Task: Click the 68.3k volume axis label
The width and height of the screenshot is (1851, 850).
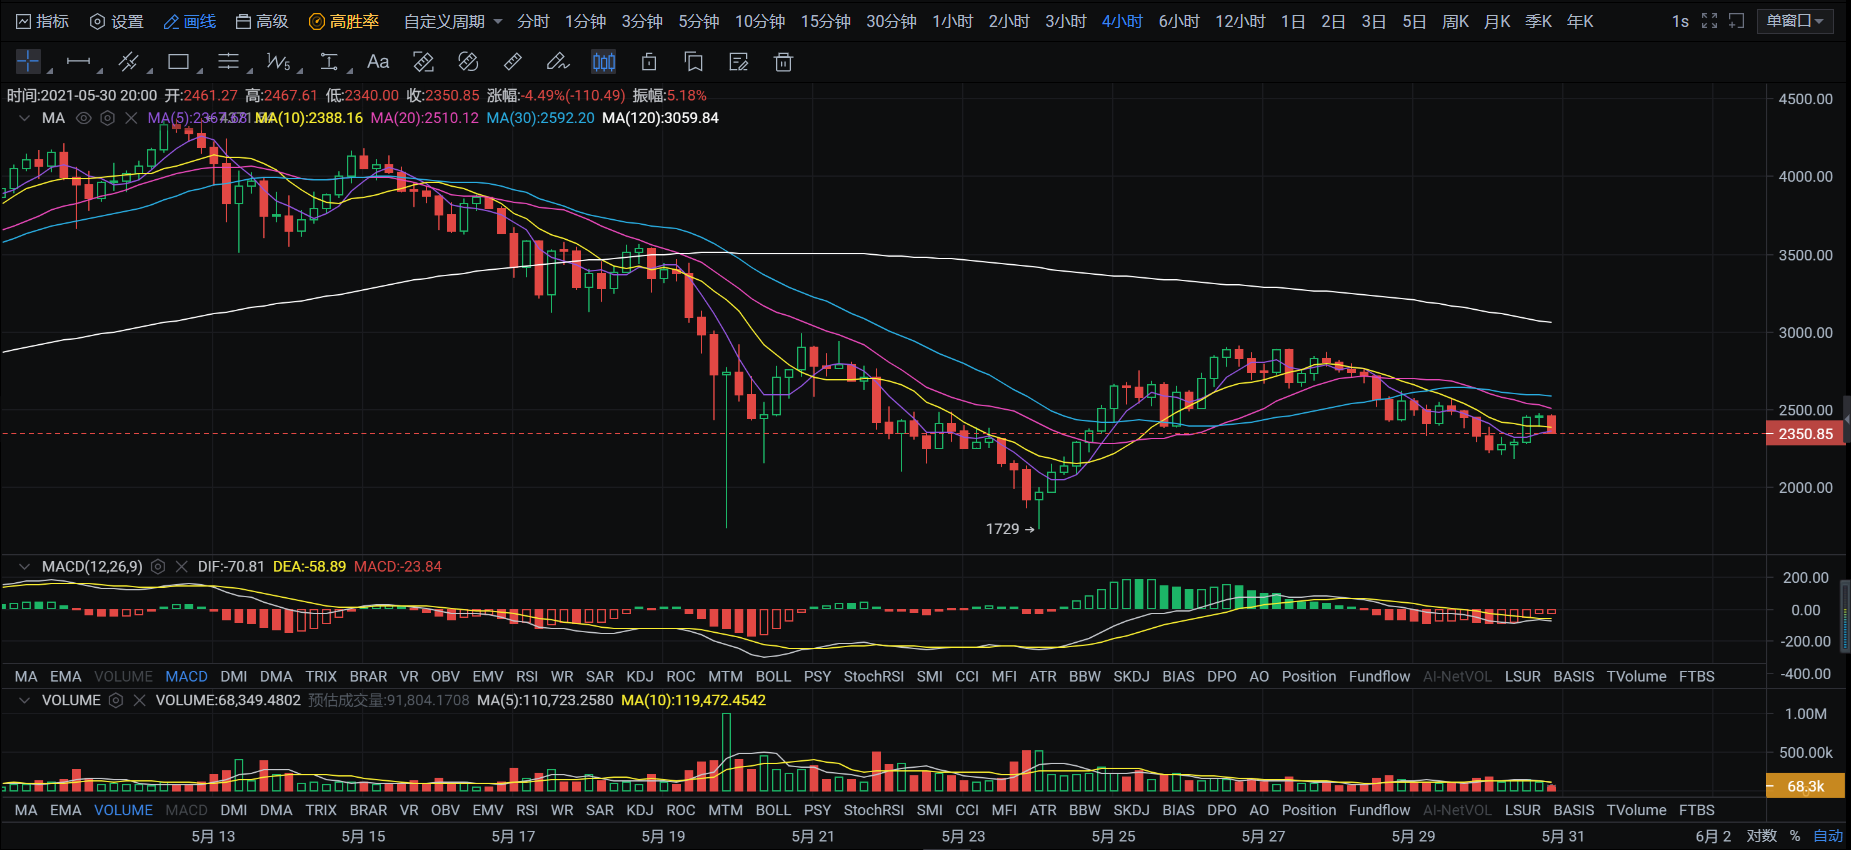Action: point(1806,786)
